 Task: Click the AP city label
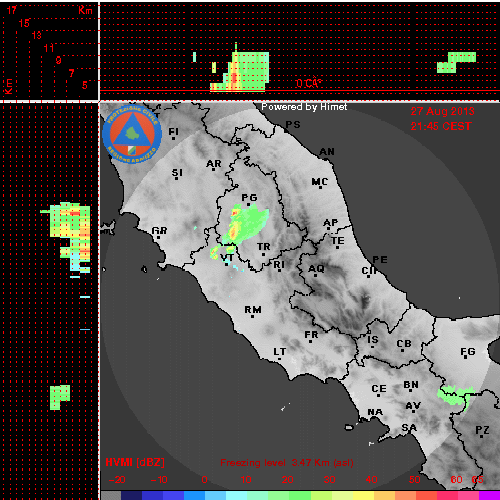(x=331, y=223)
